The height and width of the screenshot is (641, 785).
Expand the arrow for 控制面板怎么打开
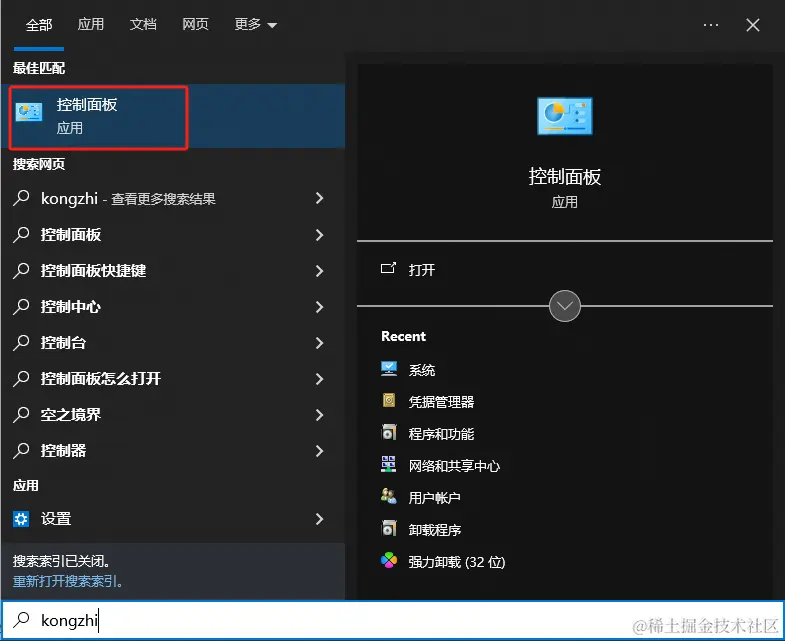tap(319, 379)
